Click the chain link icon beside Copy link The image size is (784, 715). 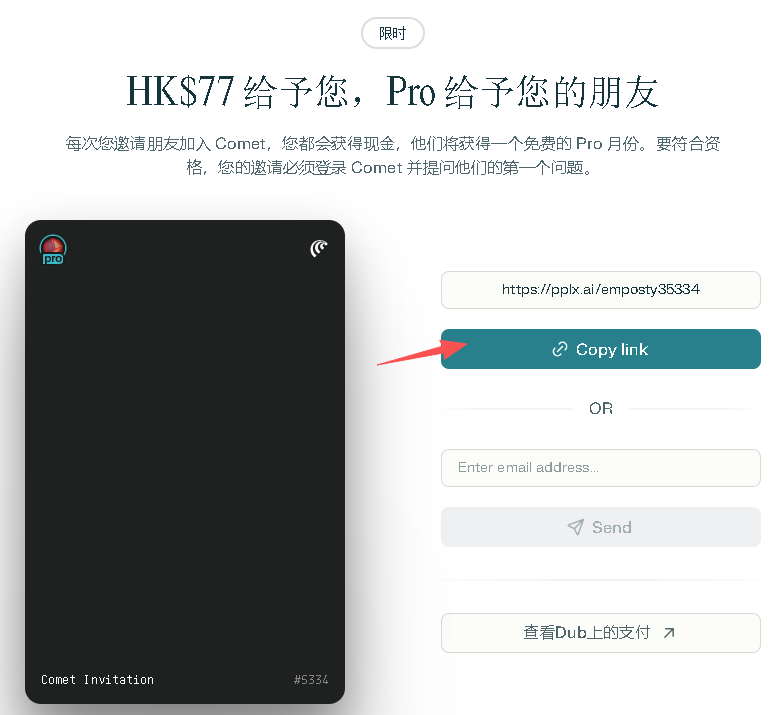pyautogui.click(x=560, y=349)
